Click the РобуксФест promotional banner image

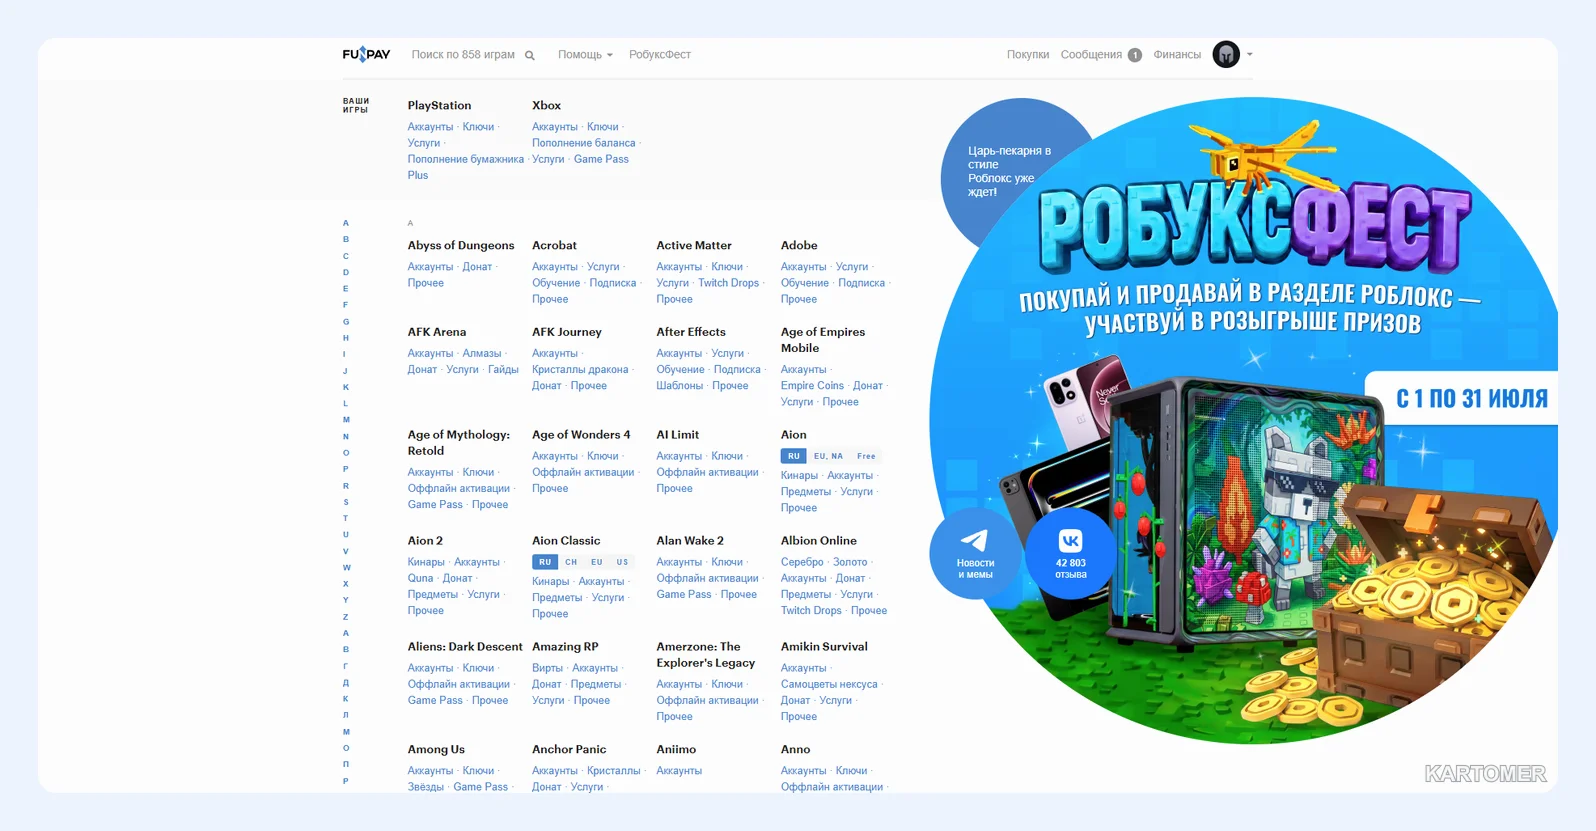[1243, 420]
